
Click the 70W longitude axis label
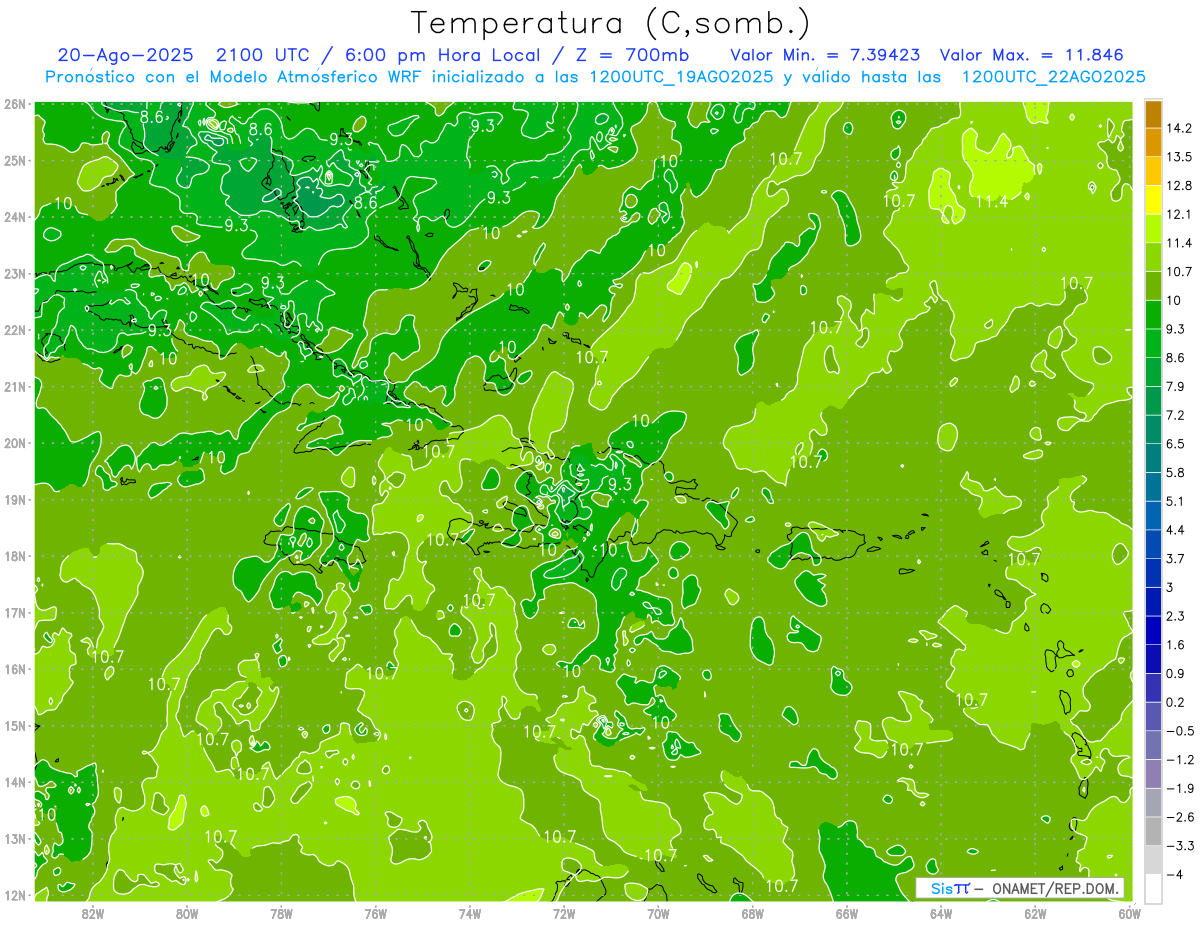(658, 913)
